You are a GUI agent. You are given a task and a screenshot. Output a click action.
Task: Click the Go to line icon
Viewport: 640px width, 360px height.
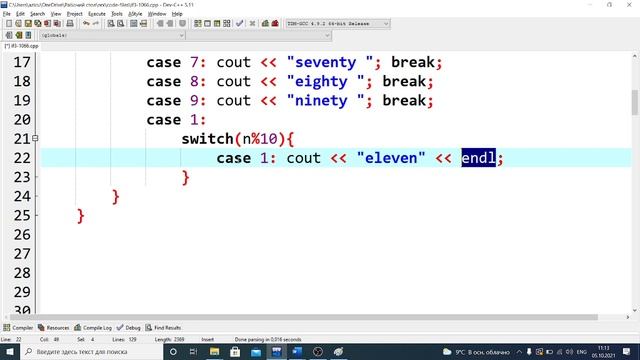pyautogui.click(x=143, y=24)
